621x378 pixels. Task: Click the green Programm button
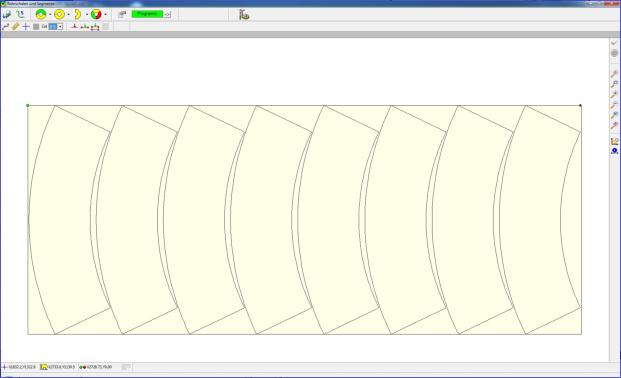coord(147,14)
